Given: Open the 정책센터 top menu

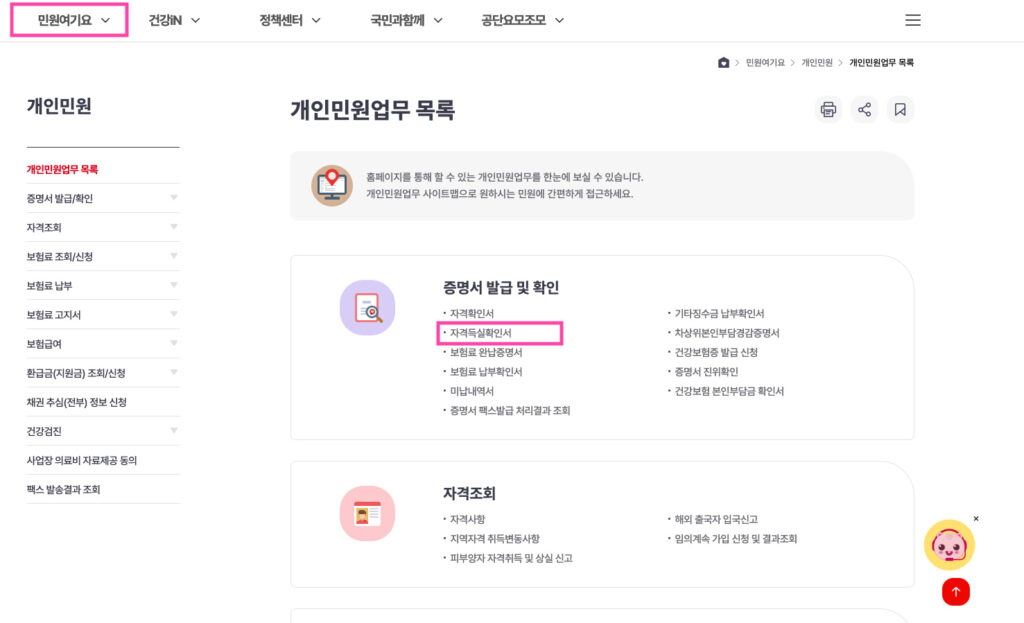Looking at the screenshot, I should click(289, 20).
